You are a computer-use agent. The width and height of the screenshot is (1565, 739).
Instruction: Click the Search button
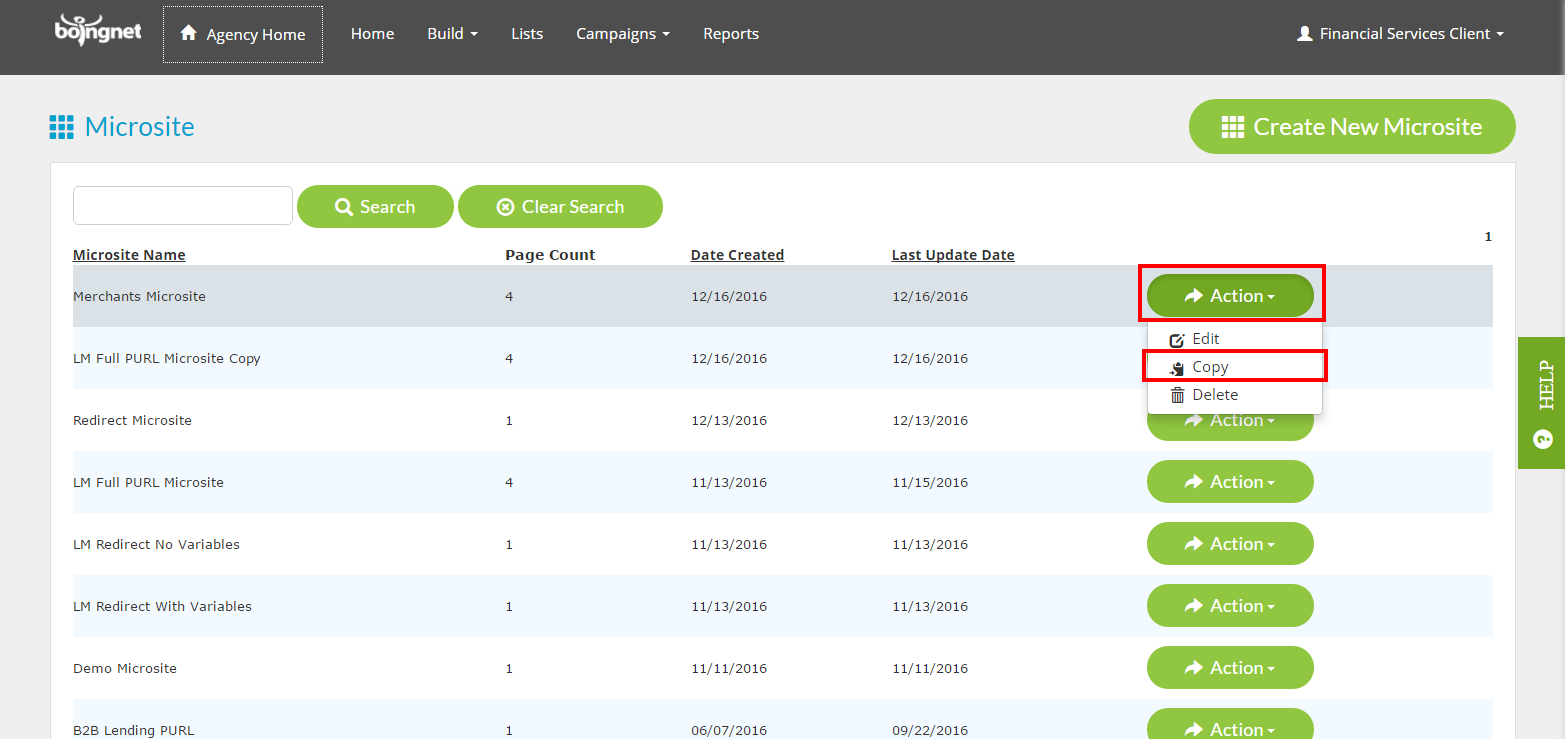(x=375, y=207)
